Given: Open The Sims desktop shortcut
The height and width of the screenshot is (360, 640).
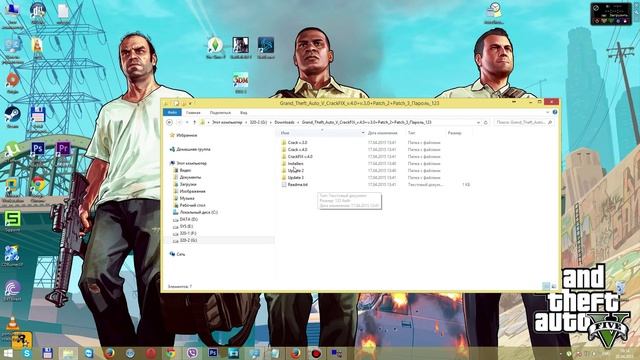Looking at the screenshot, I should [215, 47].
